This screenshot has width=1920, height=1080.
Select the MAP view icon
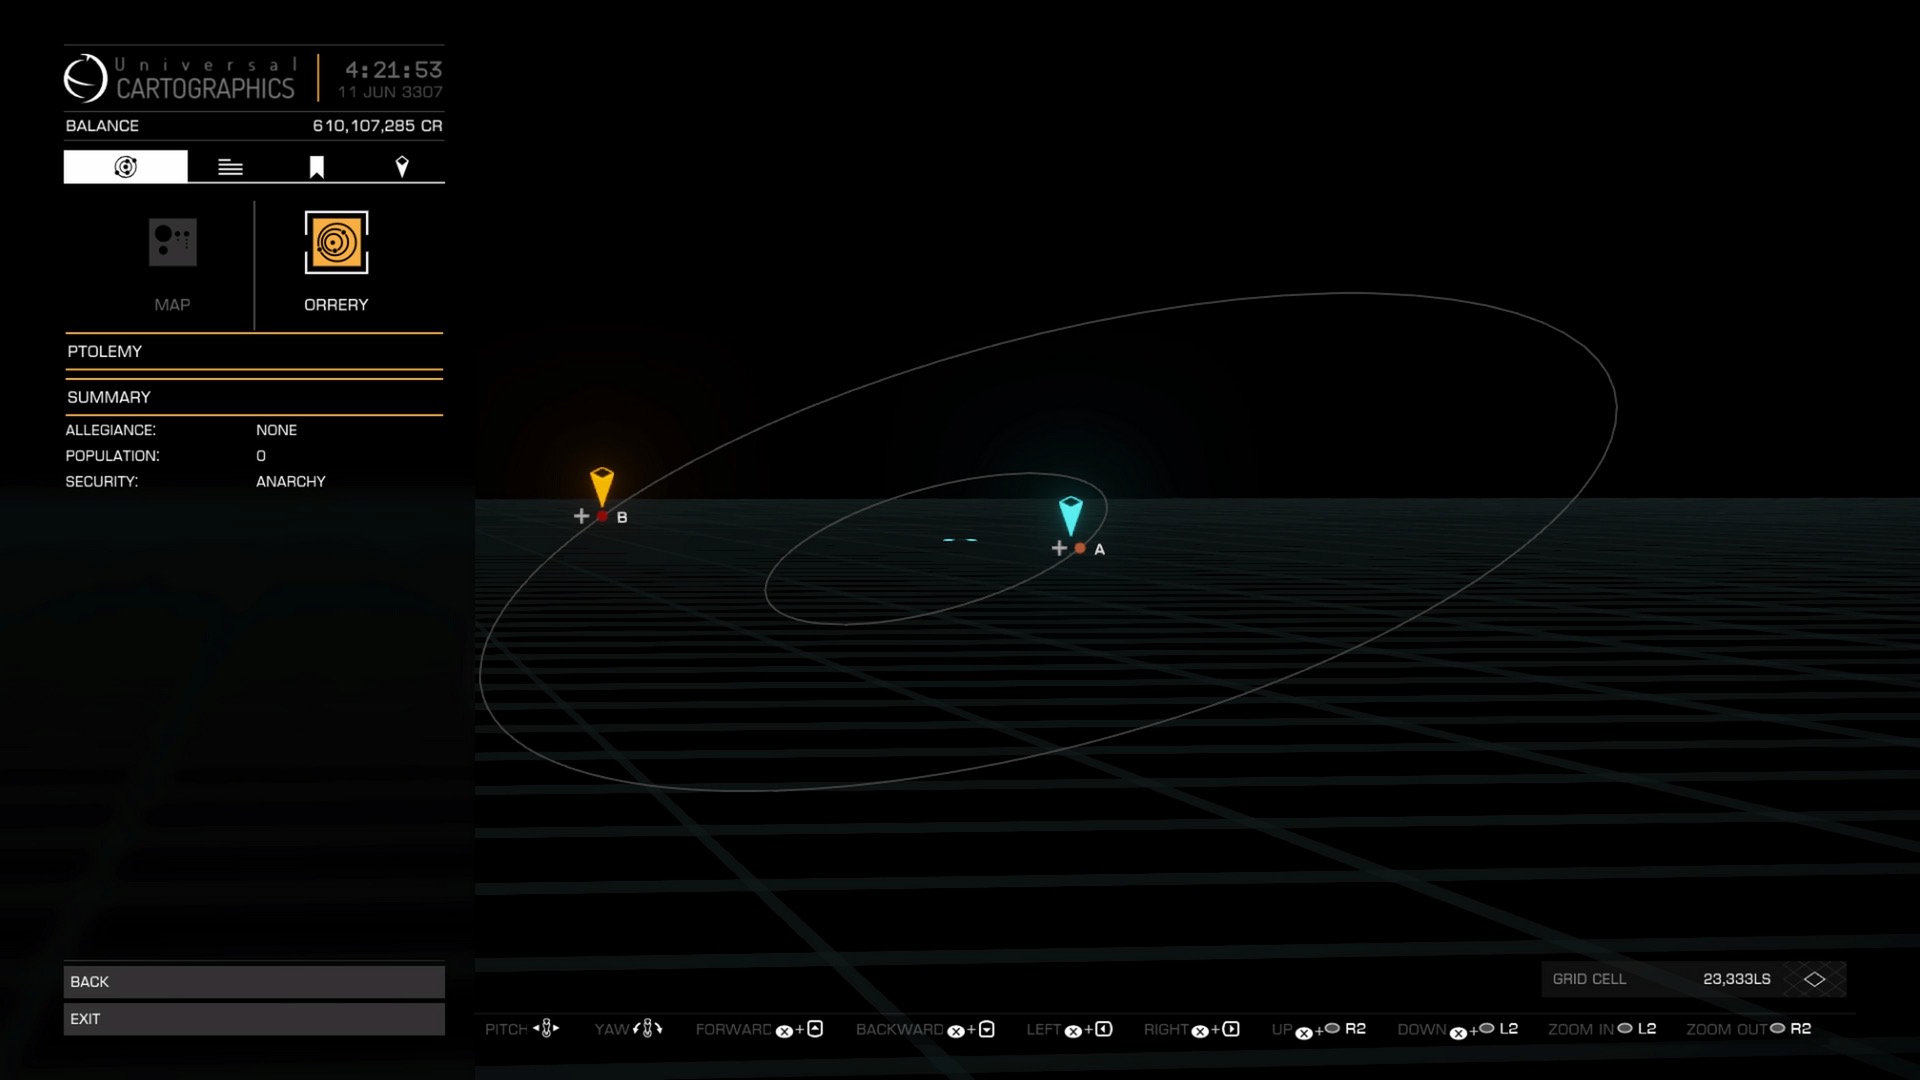point(172,243)
